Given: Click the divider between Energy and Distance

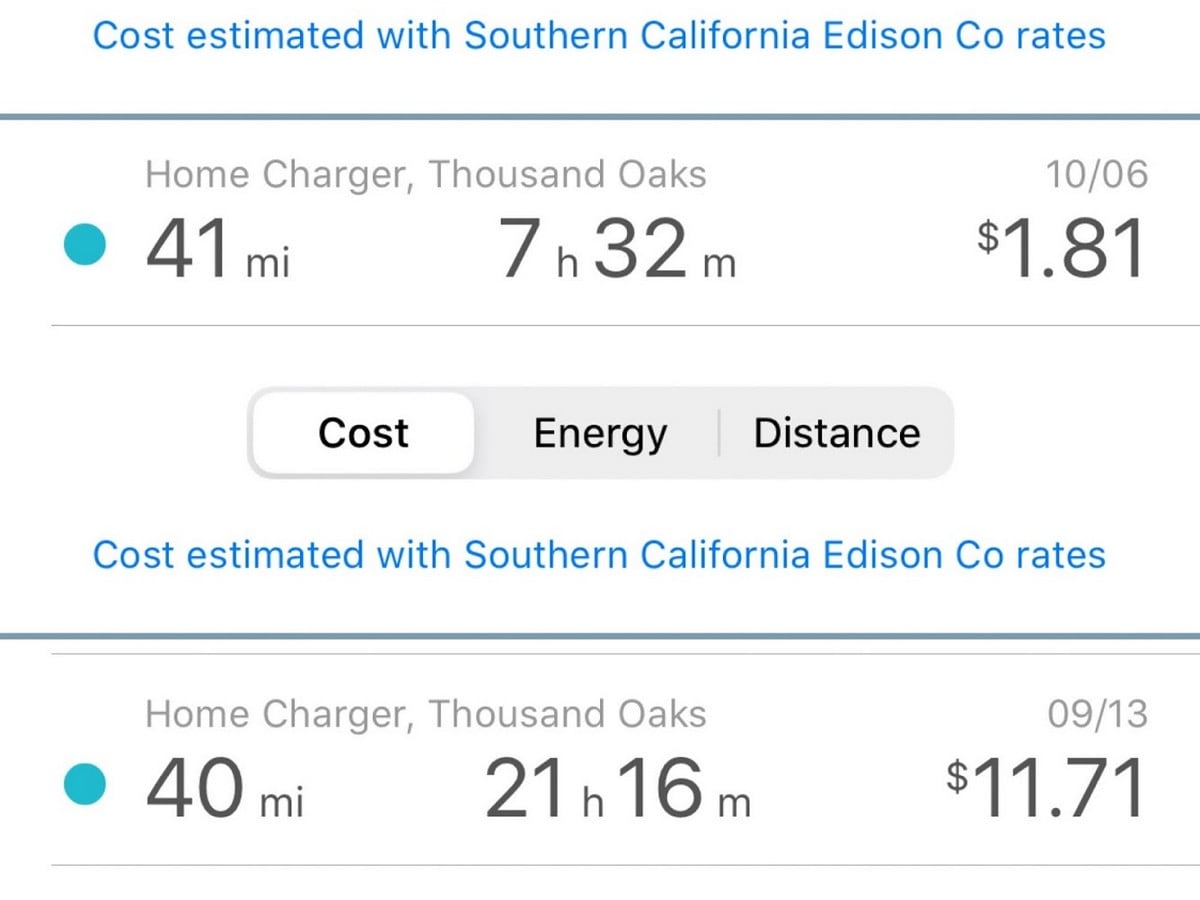Looking at the screenshot, I should click(719, 433).
